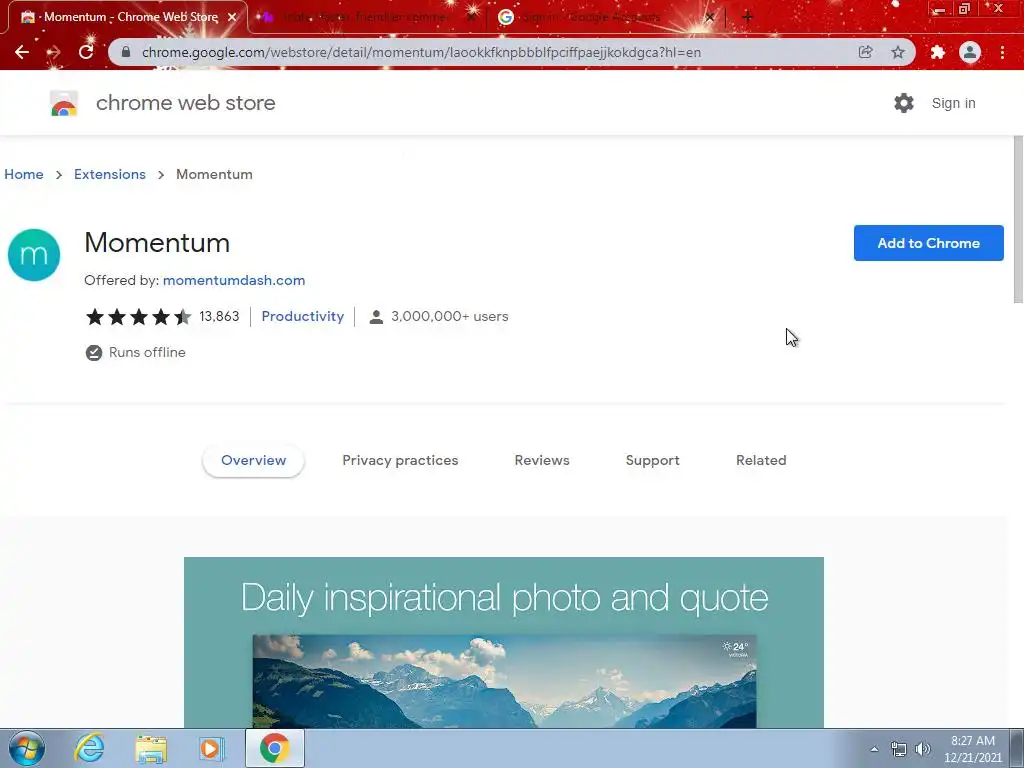Open Windows Explorer folder in taskbar
Image resolution: width=1024 pixels, height=768 pixels.
point(151,748)
